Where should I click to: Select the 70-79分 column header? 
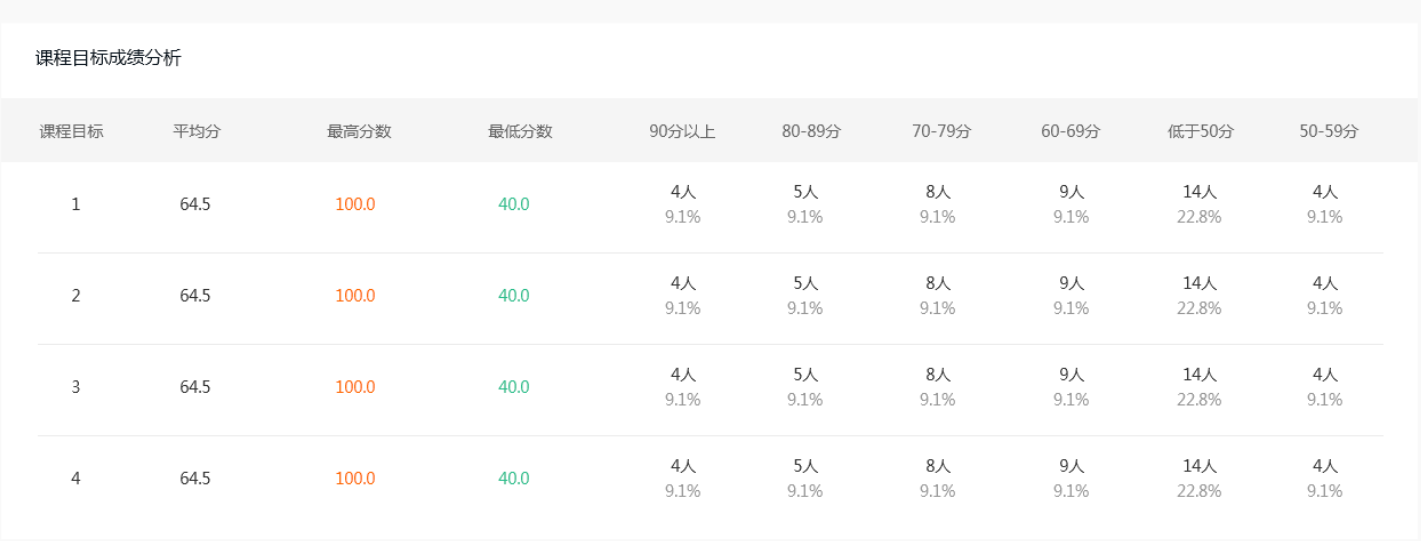pos(941,131)
